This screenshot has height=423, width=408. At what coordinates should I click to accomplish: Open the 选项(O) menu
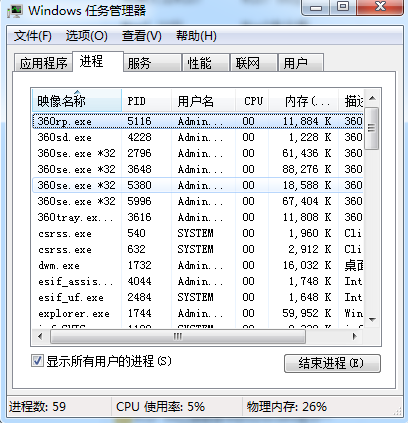pos(86,36)
